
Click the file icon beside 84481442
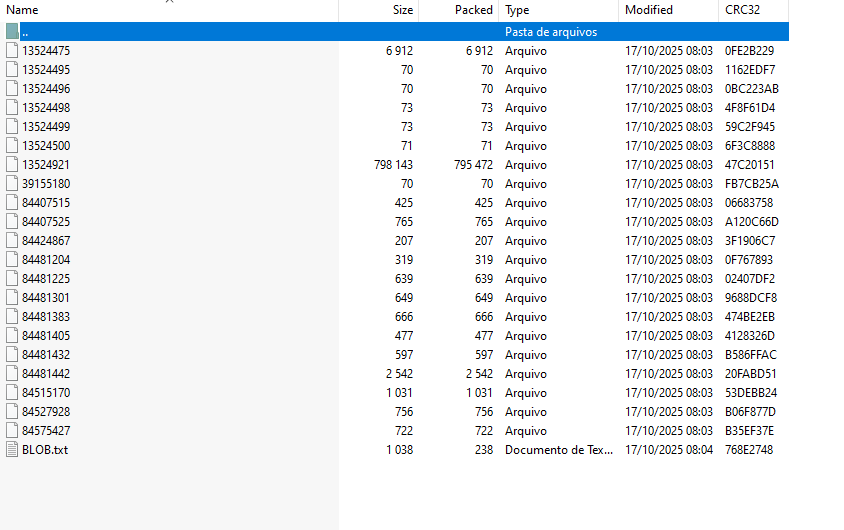click(12, 373)
